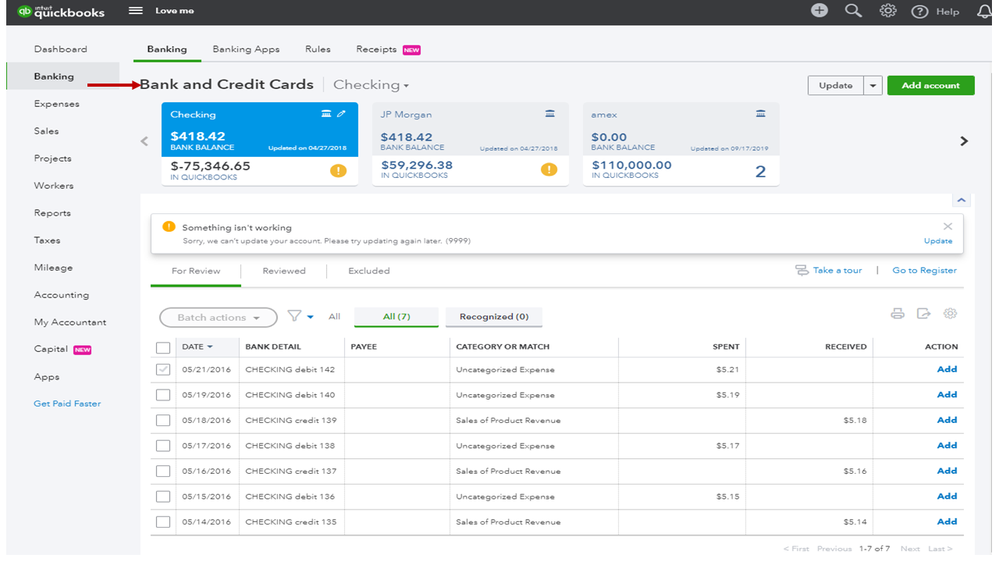This screenshot has width=999, height=562.
Task: Click the pencil edit icon on Checking card
Action: point(342,114)
